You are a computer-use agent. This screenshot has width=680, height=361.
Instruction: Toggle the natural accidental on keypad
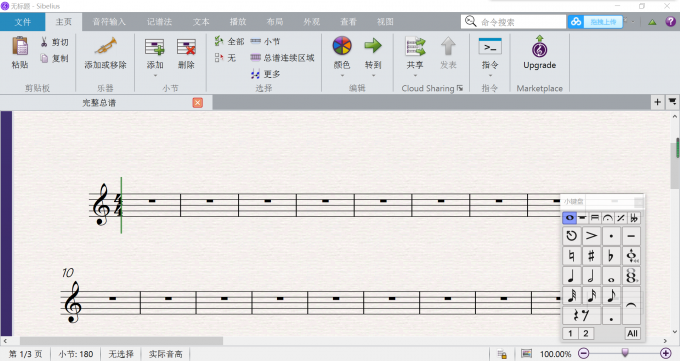coord(572,256)
